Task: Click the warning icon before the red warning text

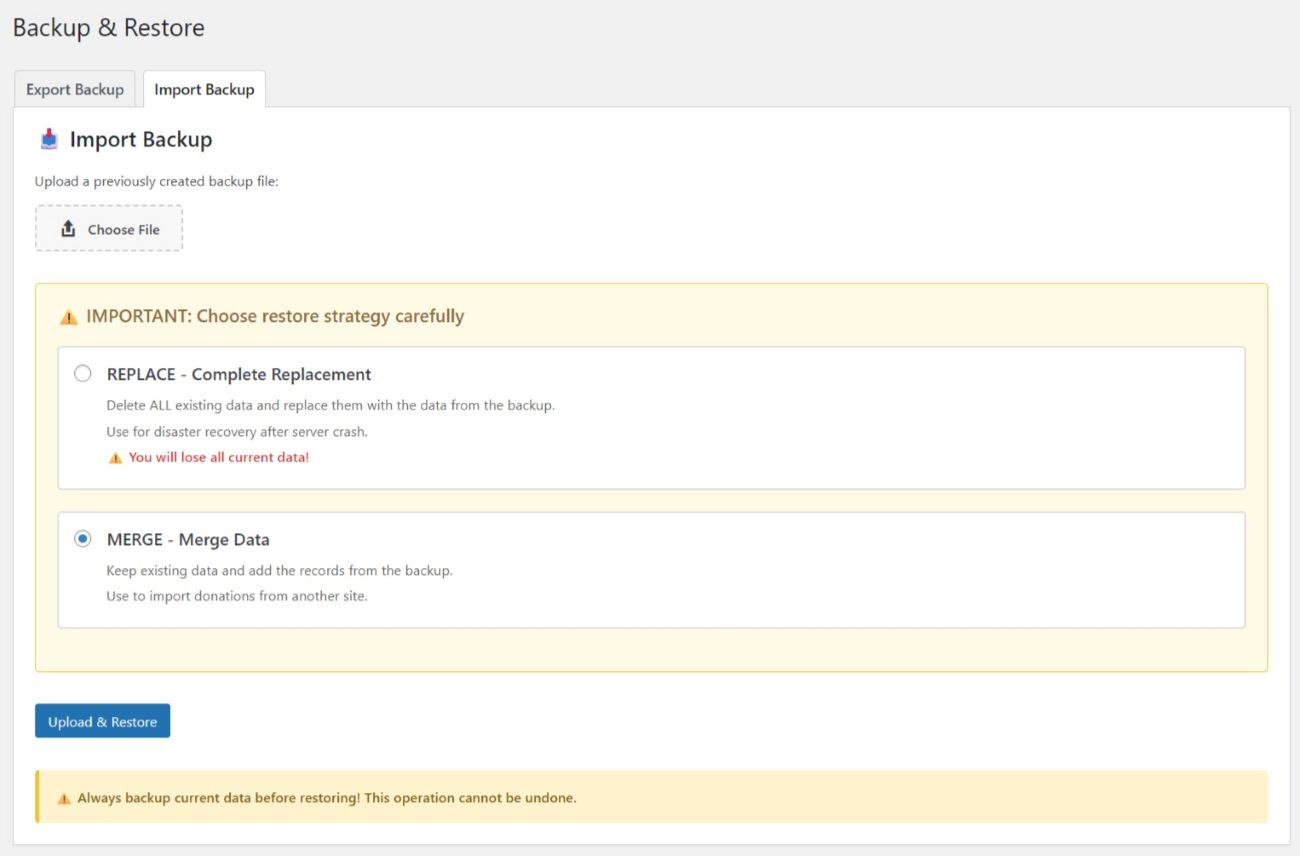Action: [x=116, y=457]
